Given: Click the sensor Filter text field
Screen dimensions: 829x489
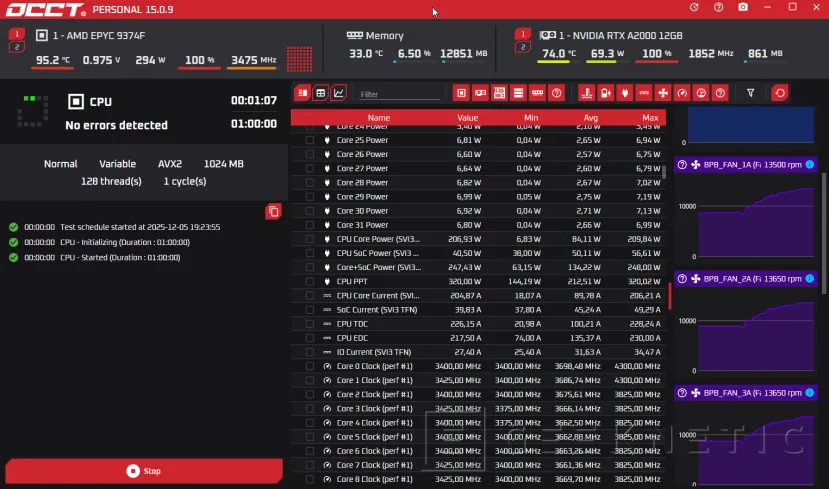Looking at the screenshot, I should (x=398, y=94).
